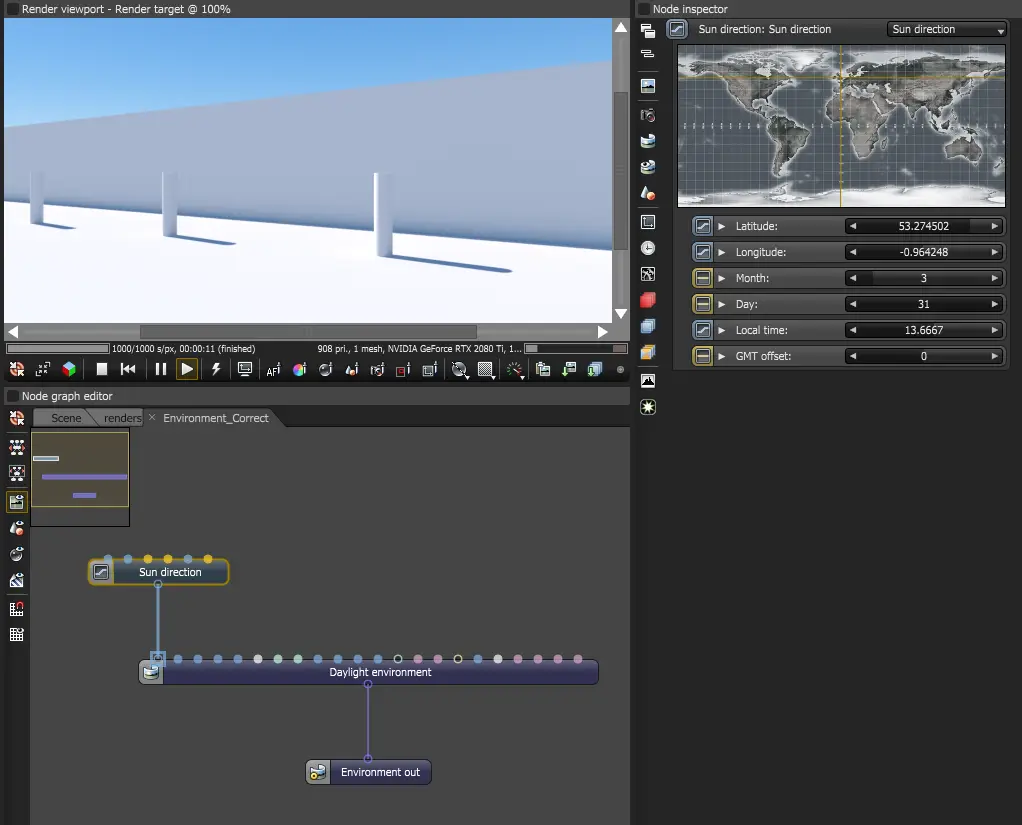Toggle the small lock dot at toolbar end
1022x825 pixels.
pos(620,369)
